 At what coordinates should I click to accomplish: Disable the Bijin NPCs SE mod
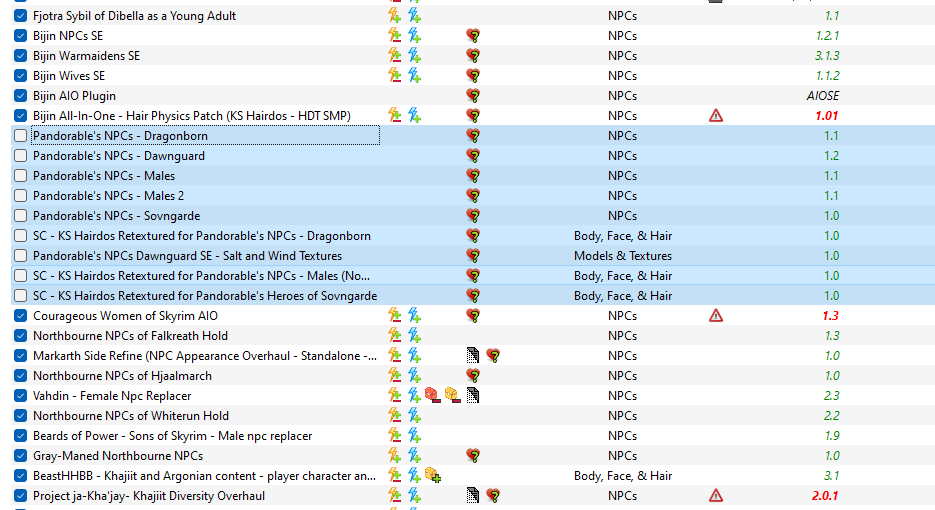(x=20, y=36)
